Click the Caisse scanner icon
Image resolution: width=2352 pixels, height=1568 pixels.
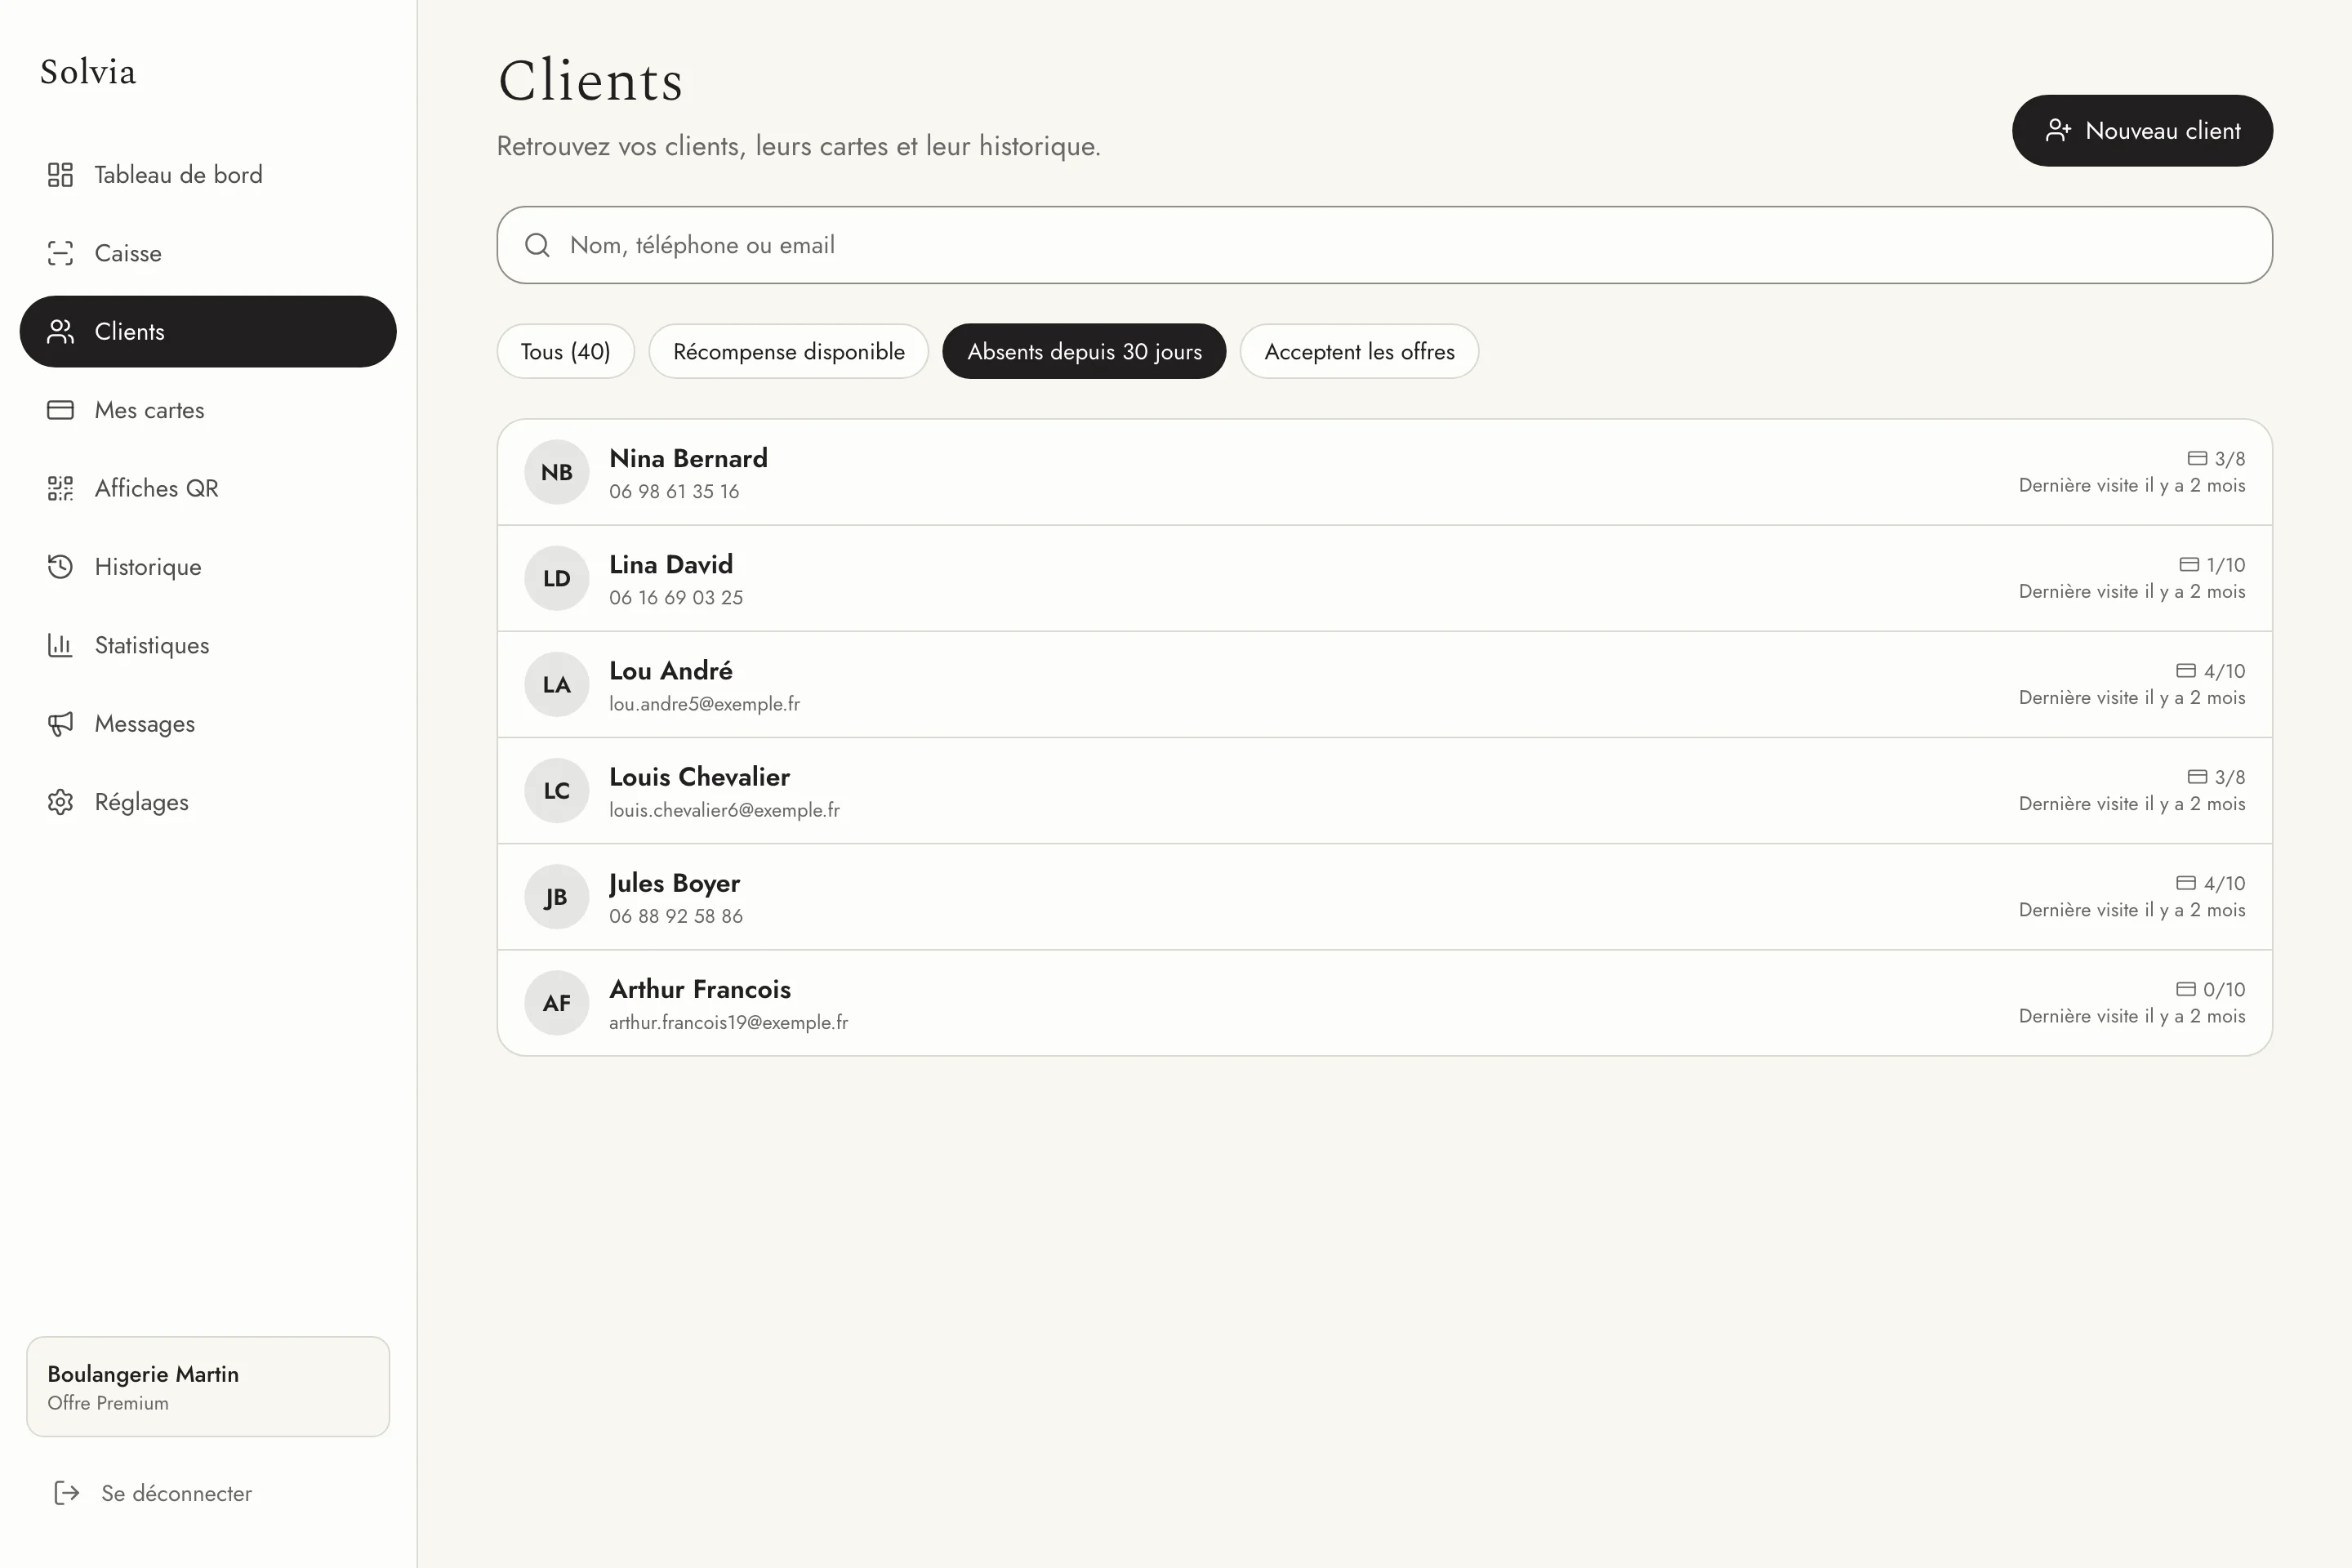60,253
